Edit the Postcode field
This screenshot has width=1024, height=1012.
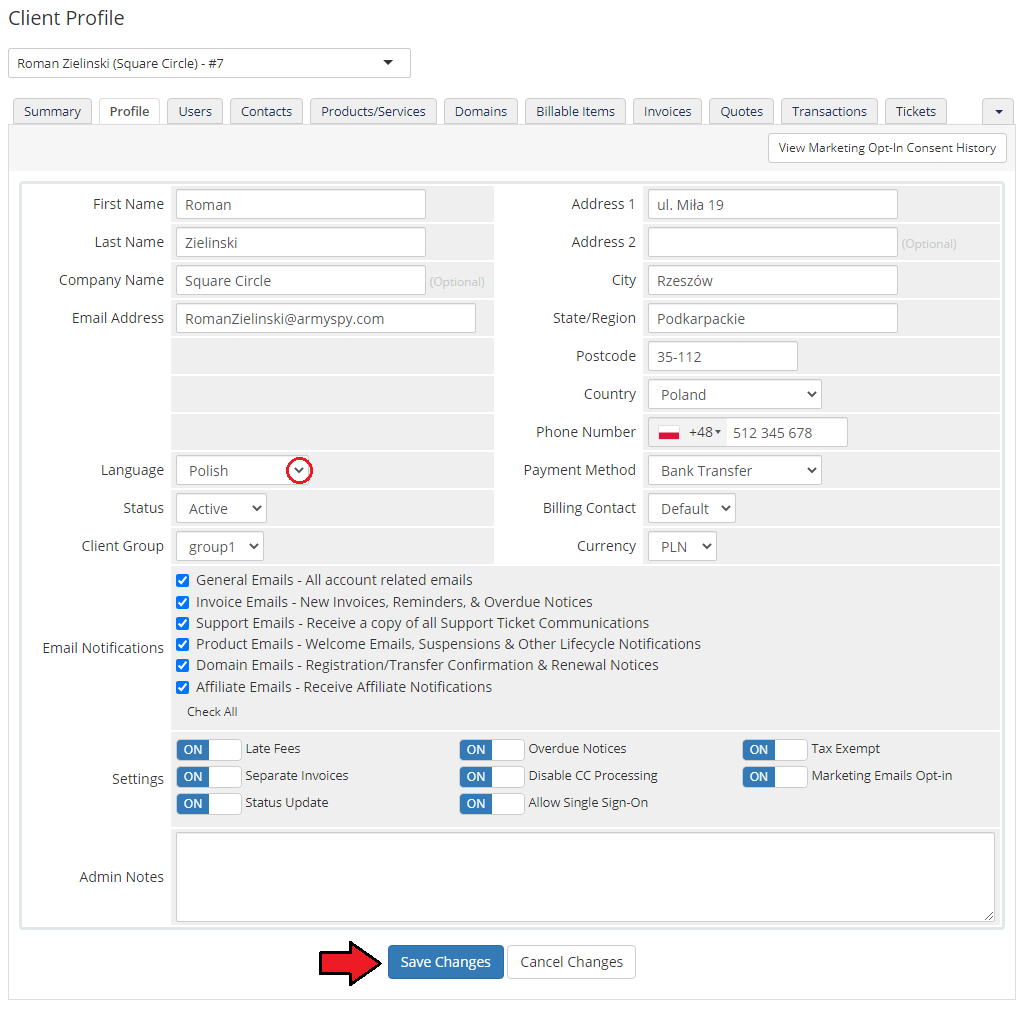tap(722, 356)
